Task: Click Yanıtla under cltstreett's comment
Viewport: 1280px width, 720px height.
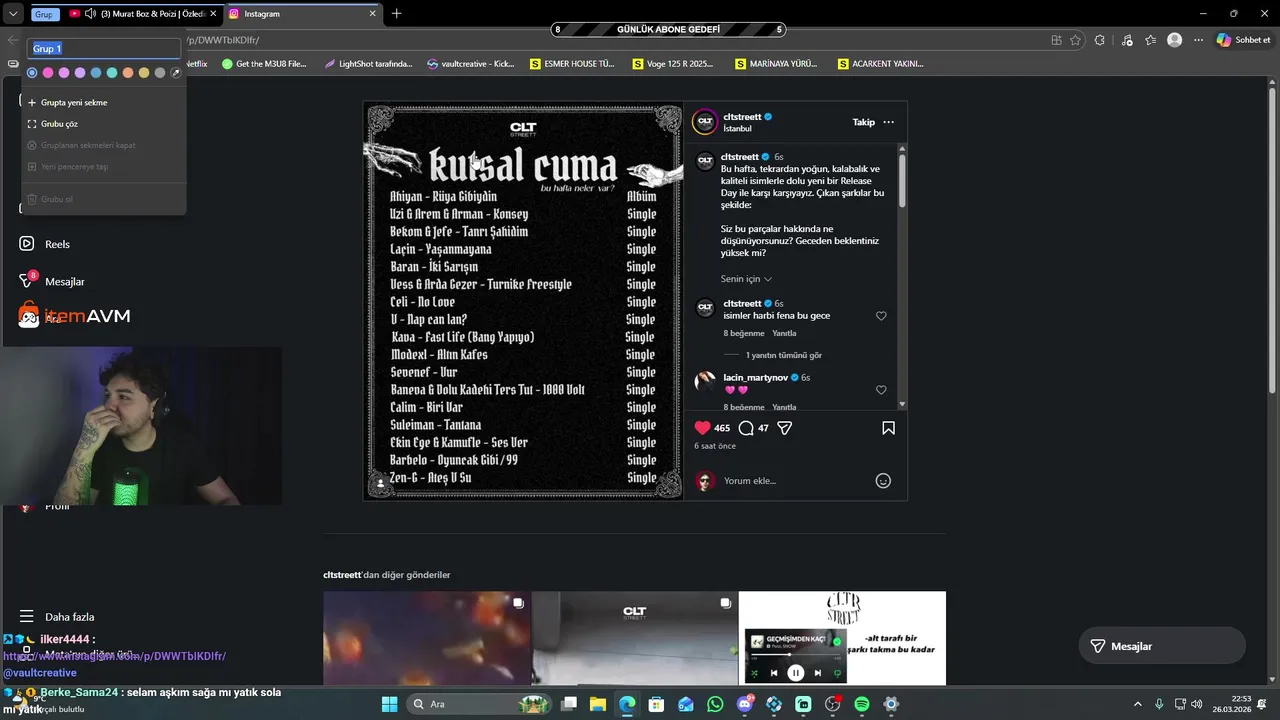Action: point(784,333)
